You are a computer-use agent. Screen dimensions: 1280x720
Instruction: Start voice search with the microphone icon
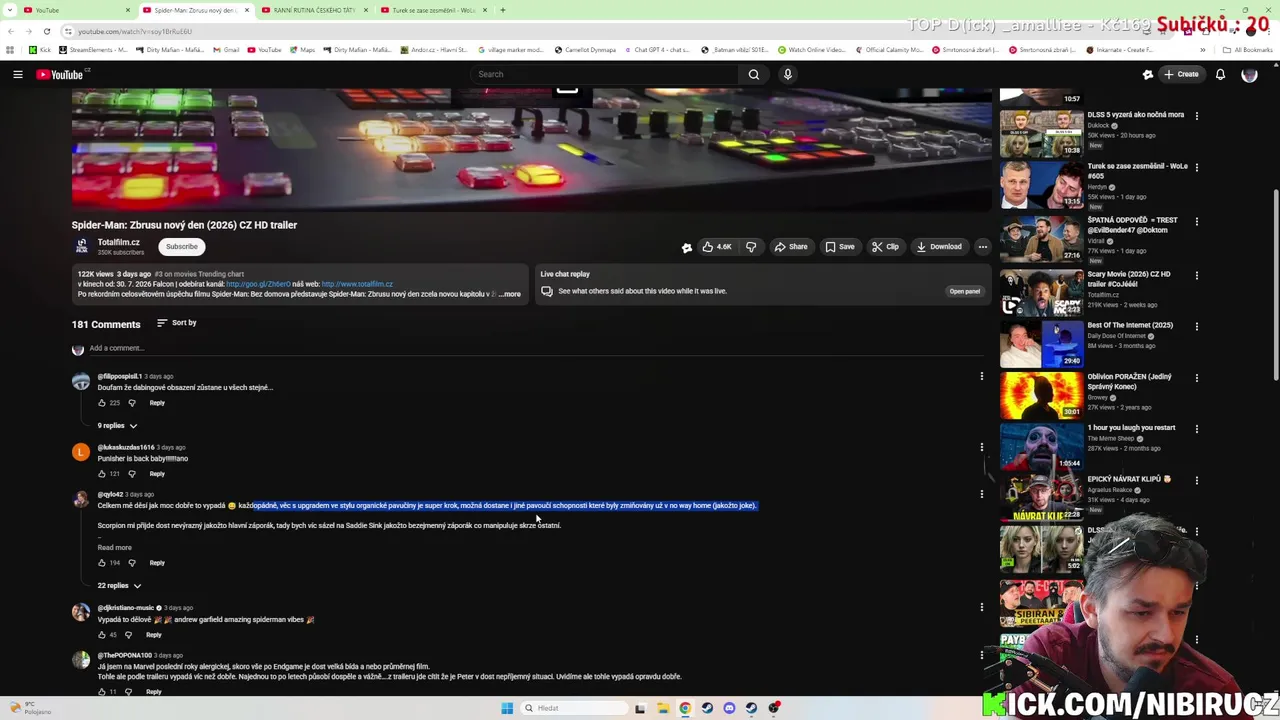(788, 74)
